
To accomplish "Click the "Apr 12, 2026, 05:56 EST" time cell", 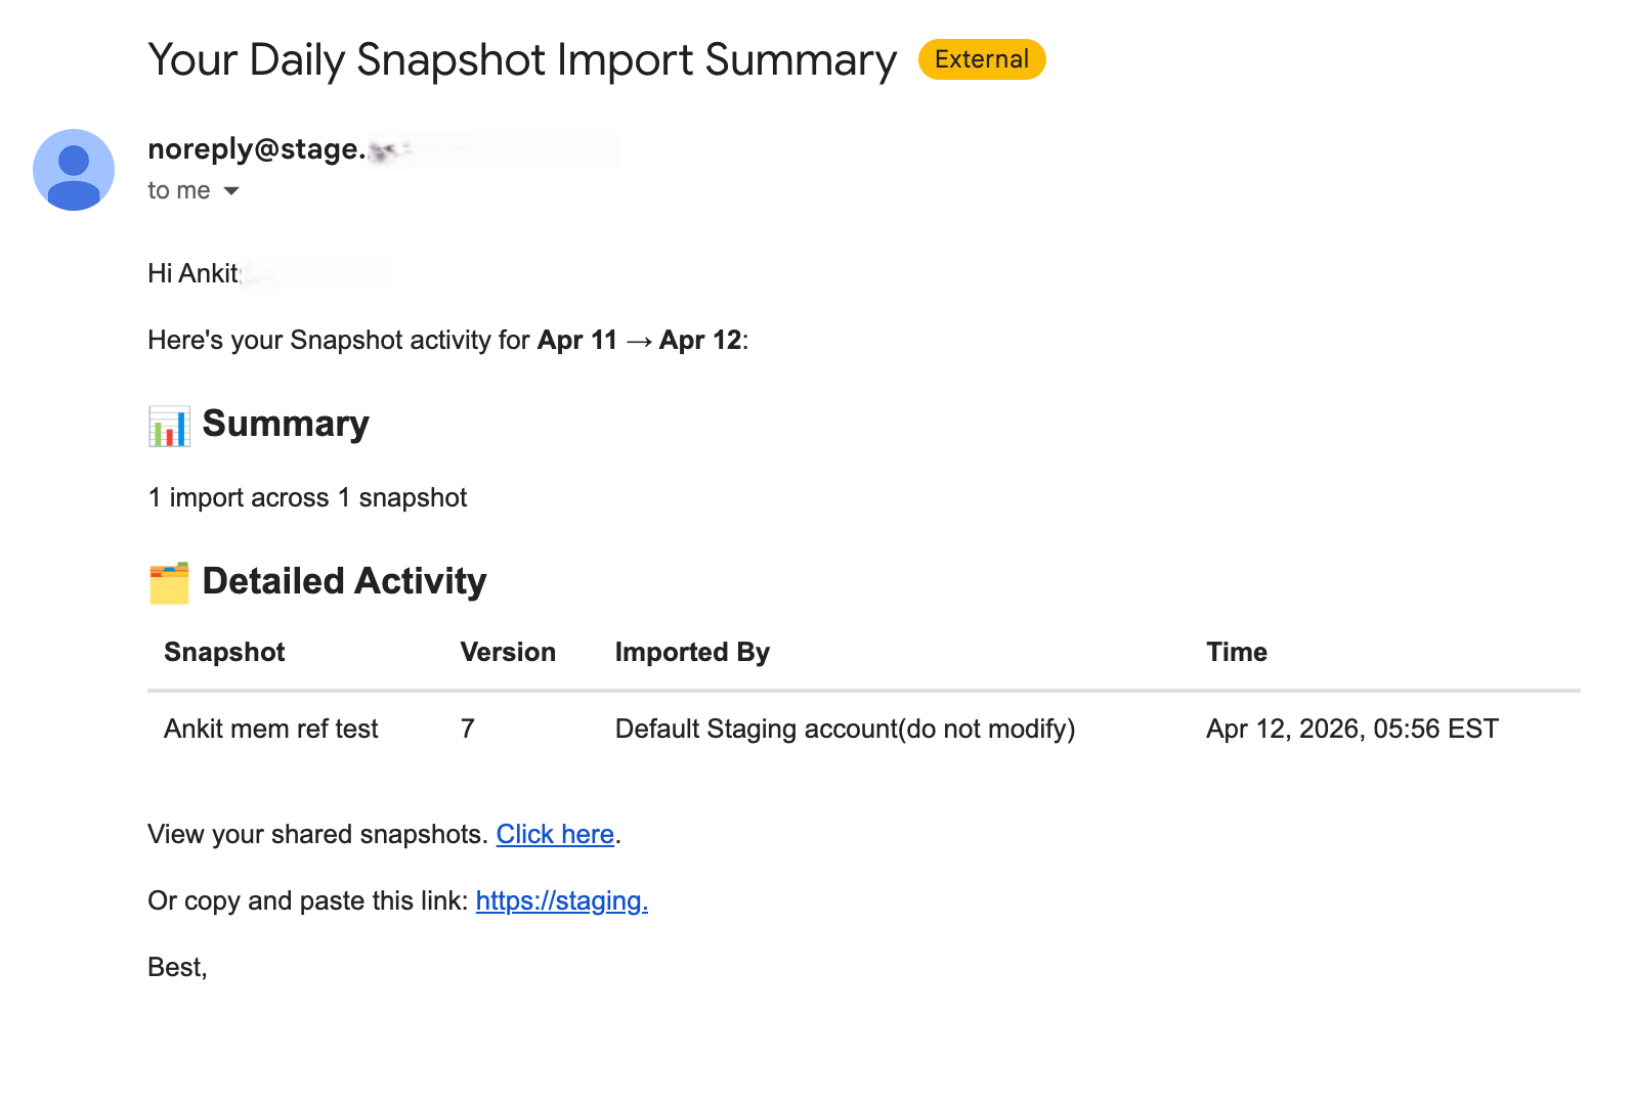I will point(1352,729).
